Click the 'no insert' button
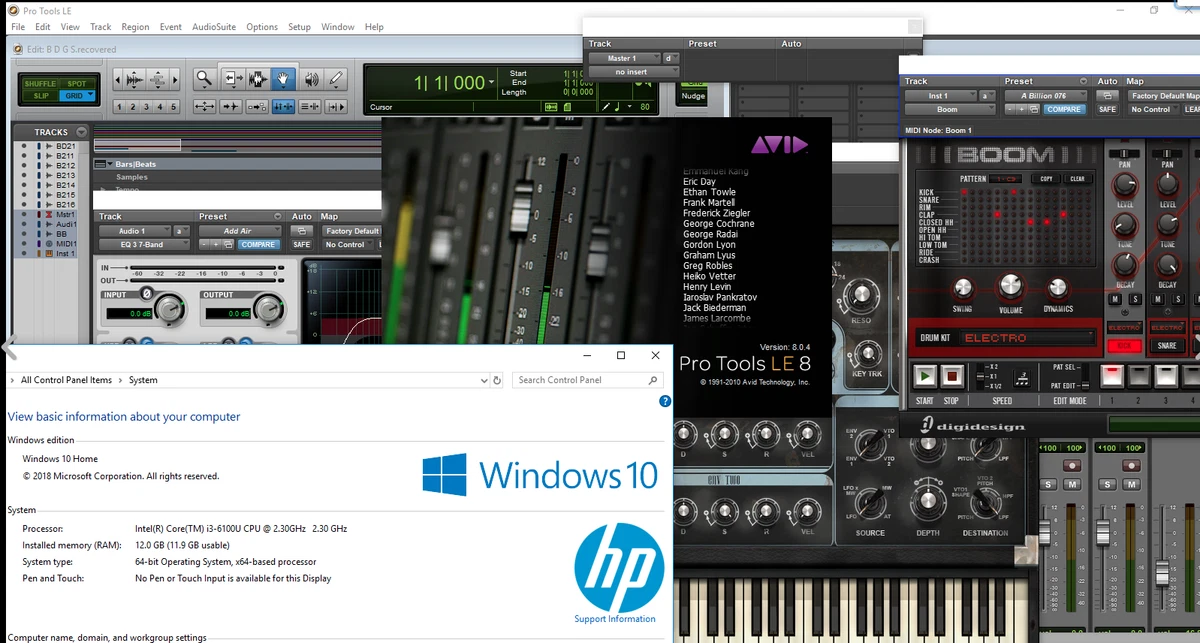The width and height of the screenshot is (1200, 643). [633, 71]
